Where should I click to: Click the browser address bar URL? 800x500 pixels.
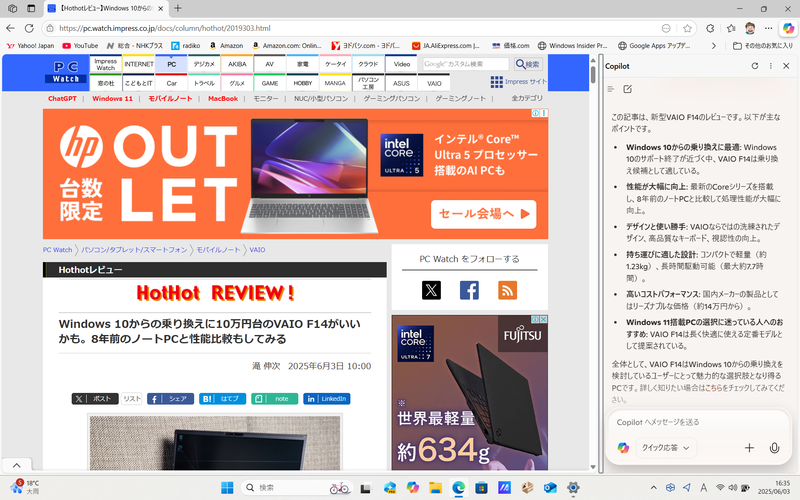coord(165,28)
